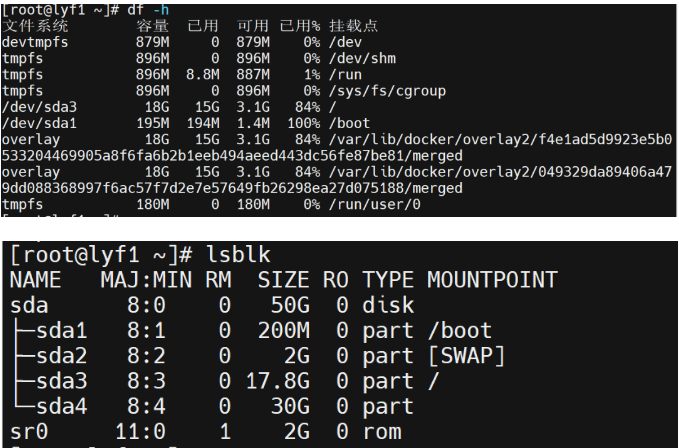Click the 8:3 device number
This screenshot has height=448, width=679.
click(146, 381)
